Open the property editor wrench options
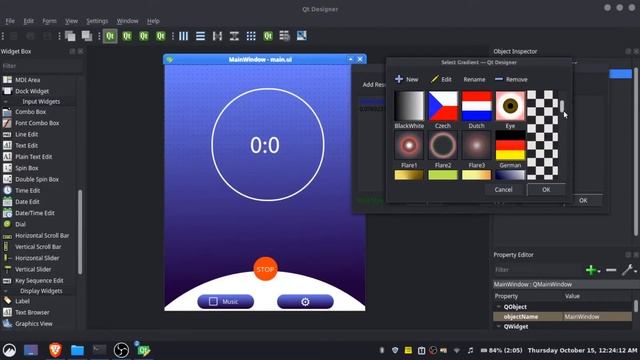 point(628,270)
